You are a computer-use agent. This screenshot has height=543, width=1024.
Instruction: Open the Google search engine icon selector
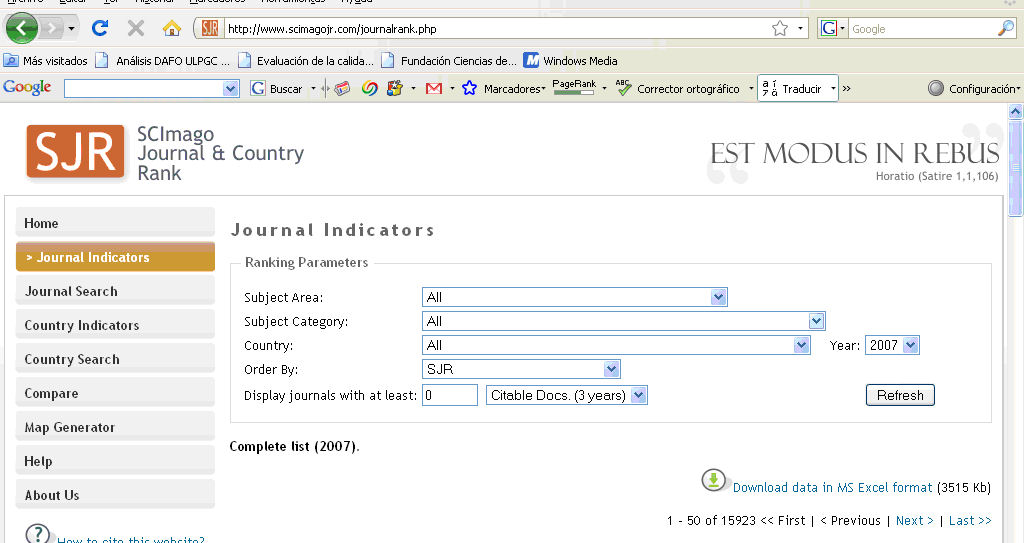833,28
